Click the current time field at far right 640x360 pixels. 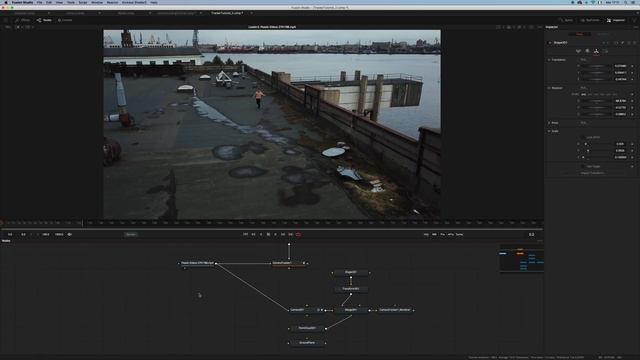(531, 235)
